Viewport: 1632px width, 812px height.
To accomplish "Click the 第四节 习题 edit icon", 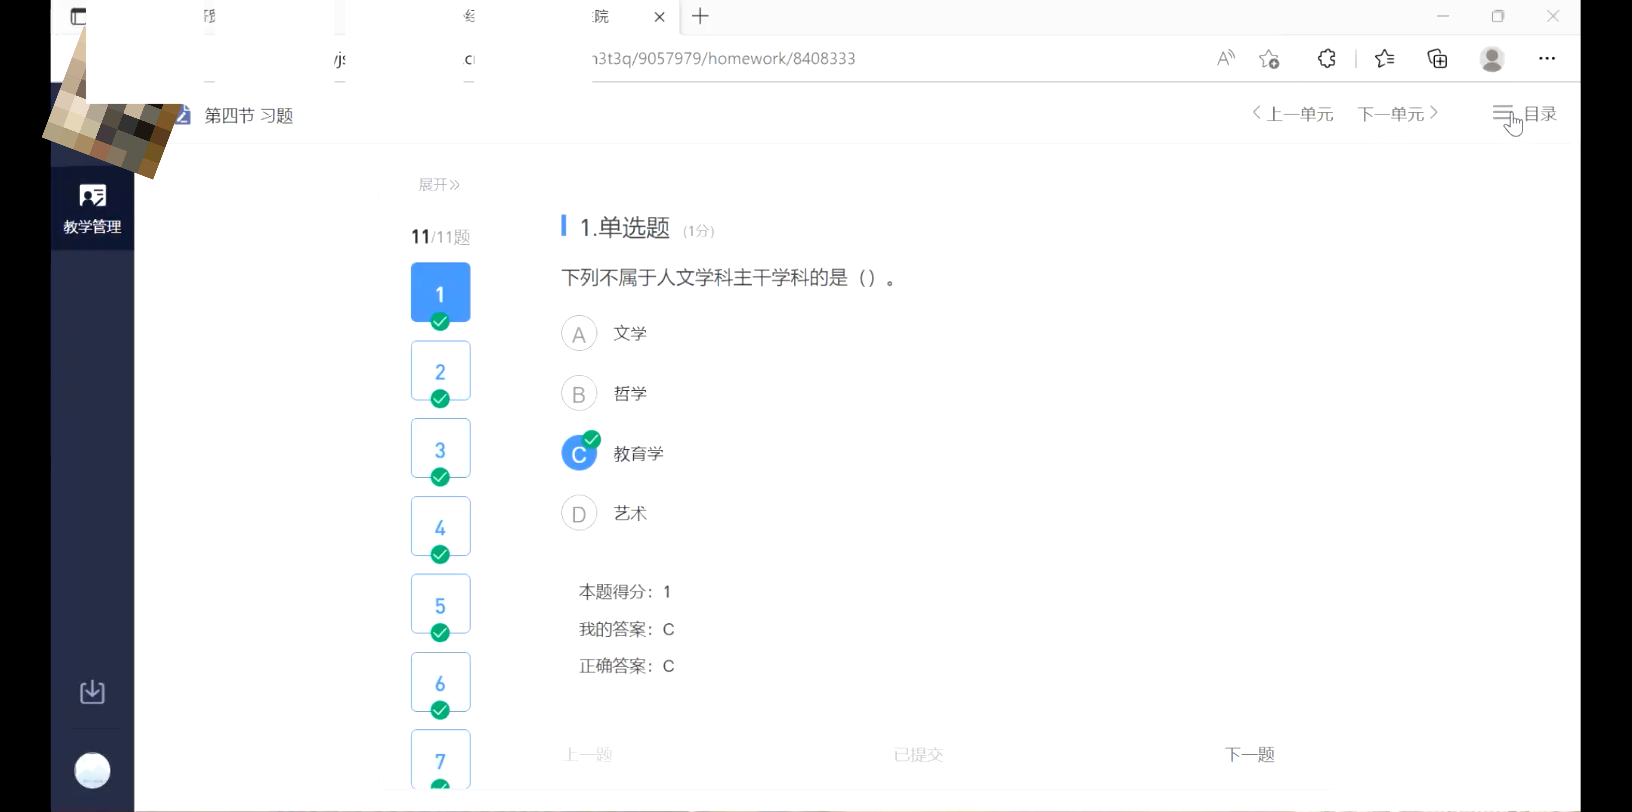I will (x=183, y=115).
